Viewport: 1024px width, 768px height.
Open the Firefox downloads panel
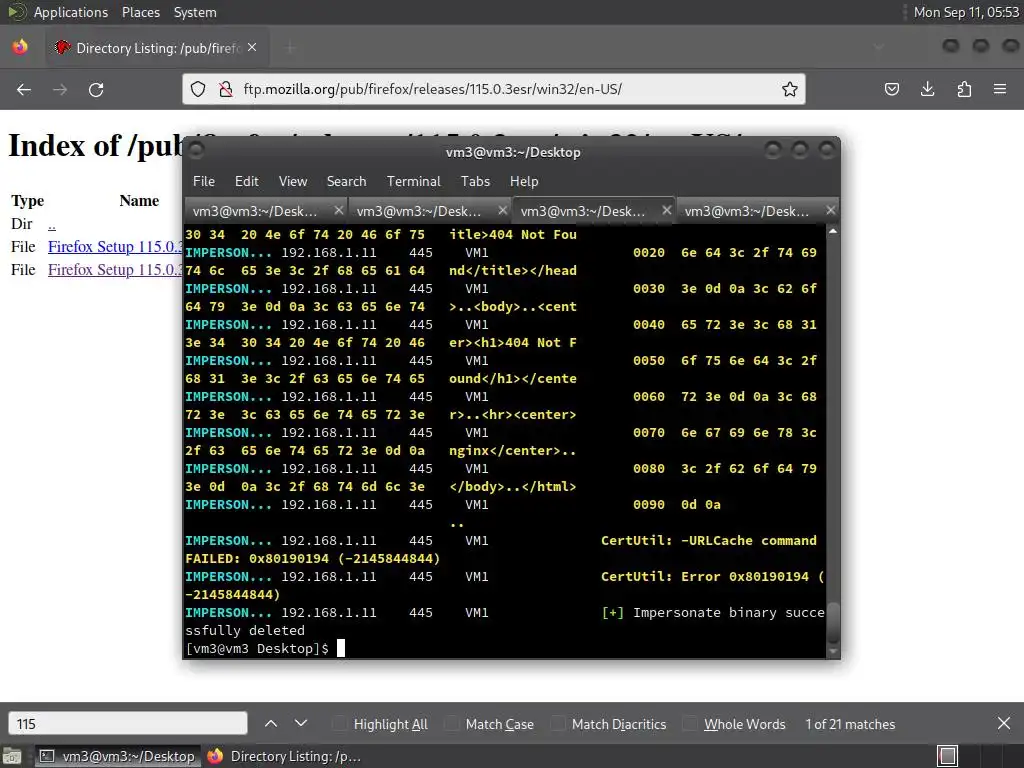coord(927,89)
